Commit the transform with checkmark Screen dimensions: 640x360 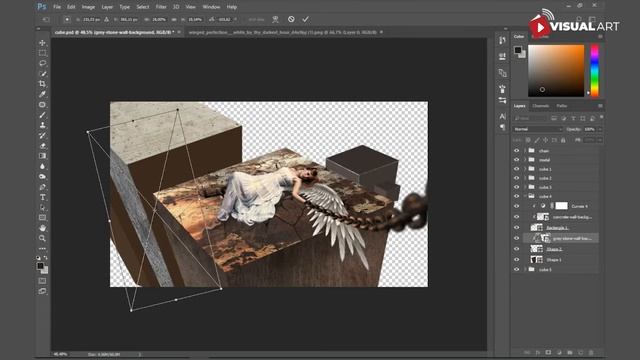tap(305, 19)
